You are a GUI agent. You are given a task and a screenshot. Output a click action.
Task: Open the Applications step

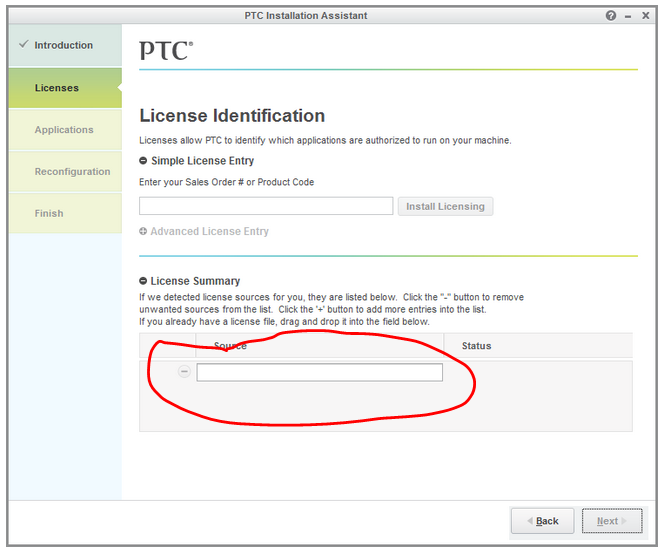click(65, 130)
